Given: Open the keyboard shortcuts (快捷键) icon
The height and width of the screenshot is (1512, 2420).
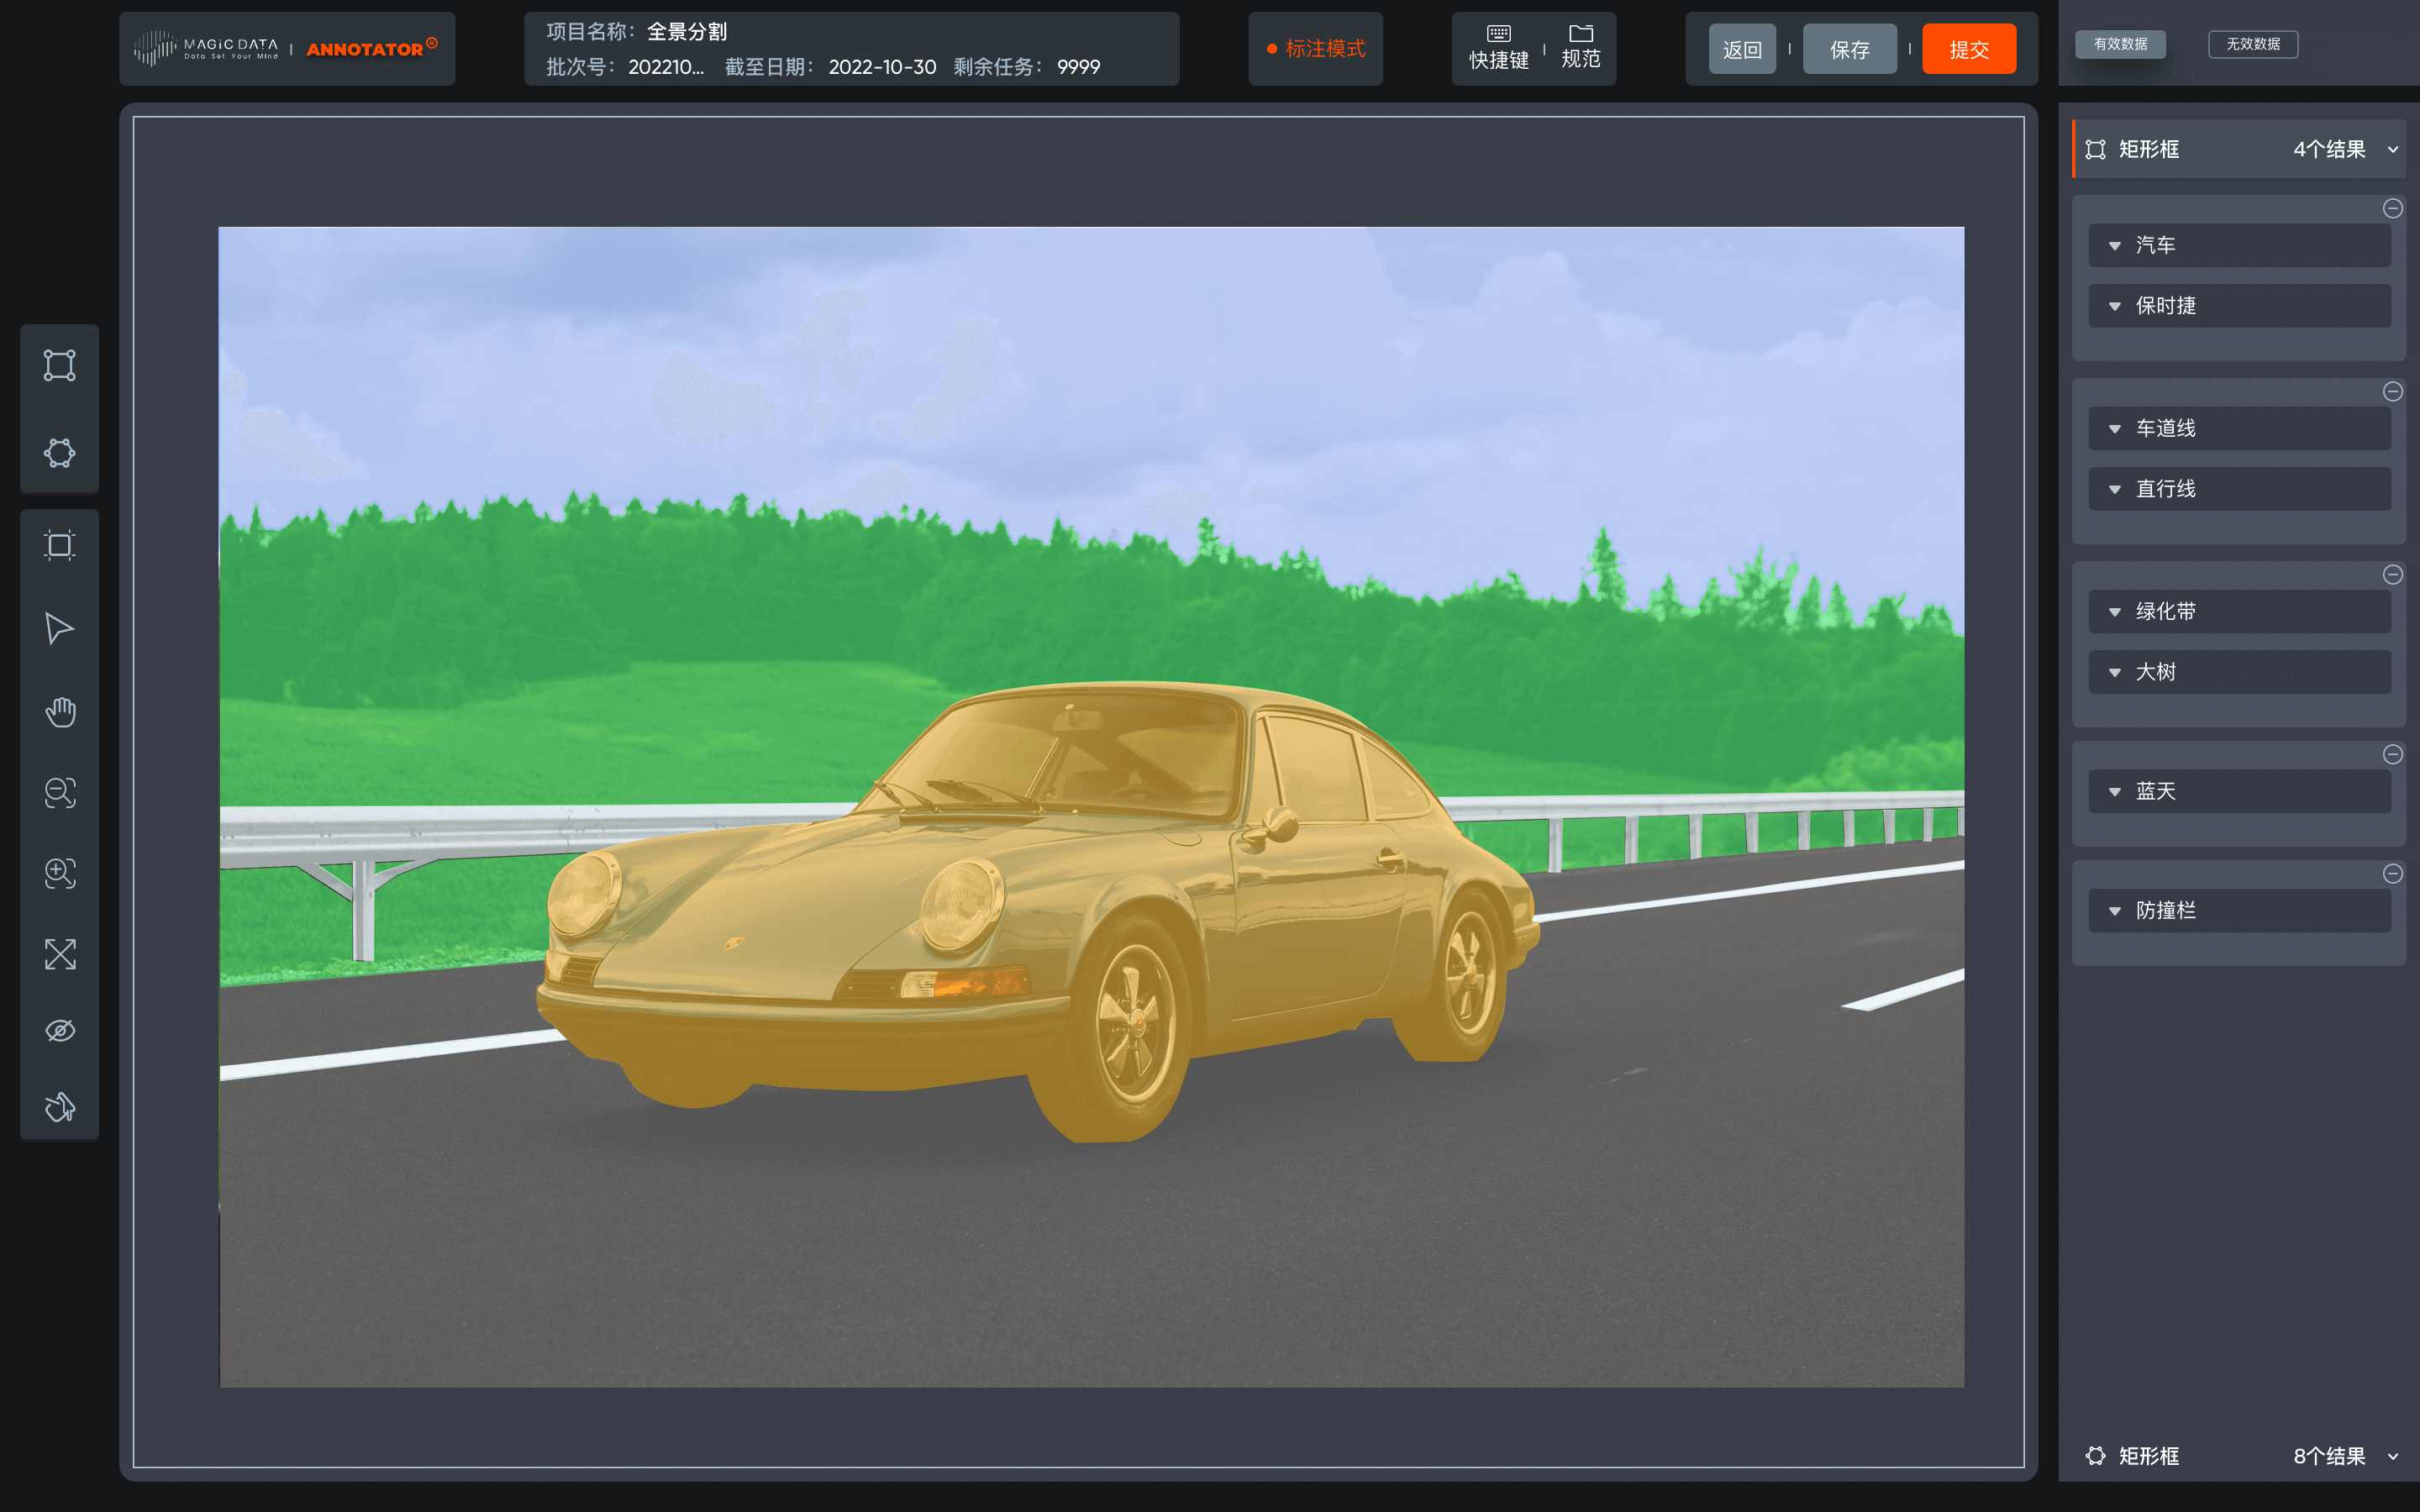Looking at the screenshot, I should coord(1498,47).
